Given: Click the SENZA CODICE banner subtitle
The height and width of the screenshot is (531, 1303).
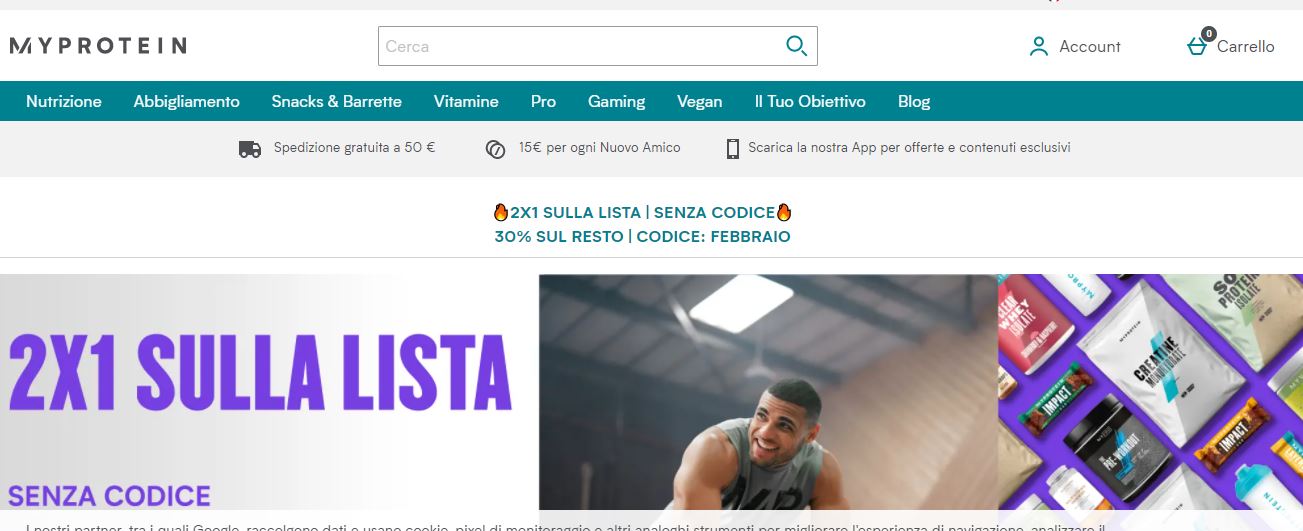Looking at the screenshot, I should (x=109, y=496).
